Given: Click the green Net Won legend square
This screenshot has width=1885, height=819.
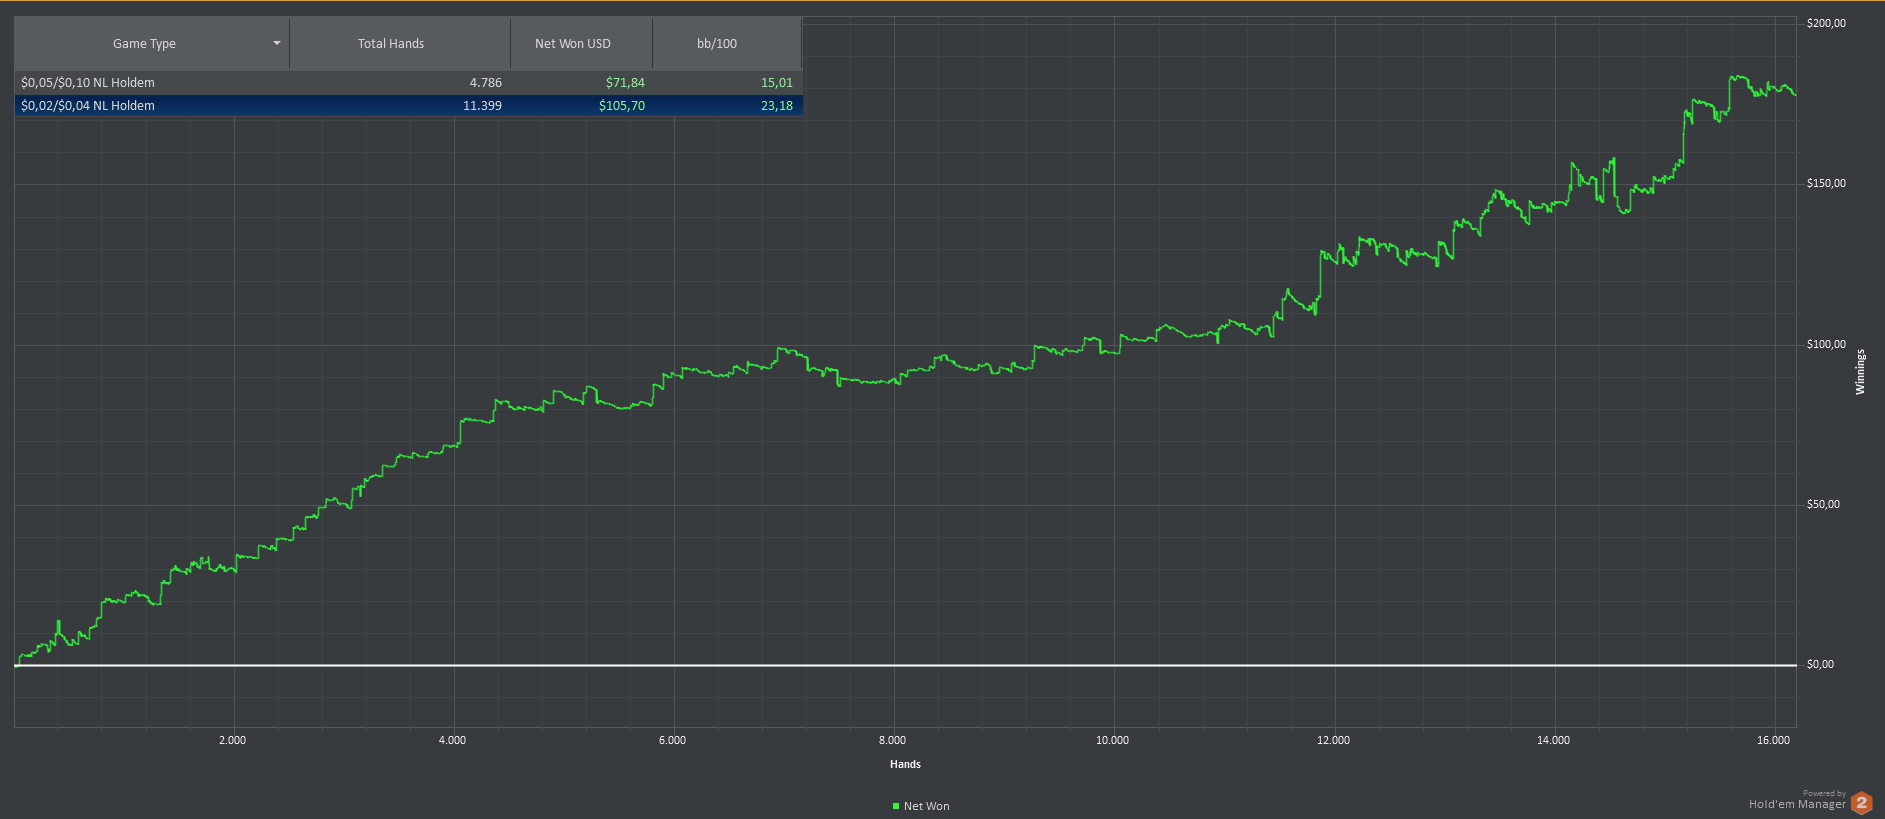Looking at the screenshot, I should click(896, 806).
